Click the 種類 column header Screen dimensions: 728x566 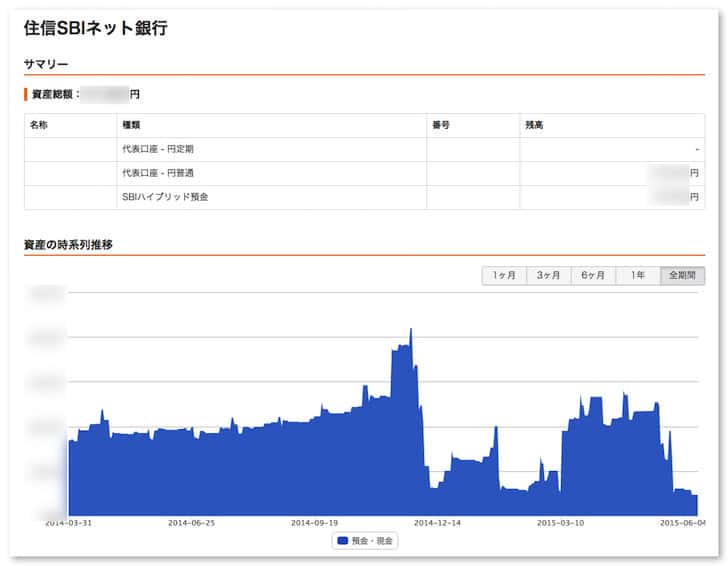(131, 125)
